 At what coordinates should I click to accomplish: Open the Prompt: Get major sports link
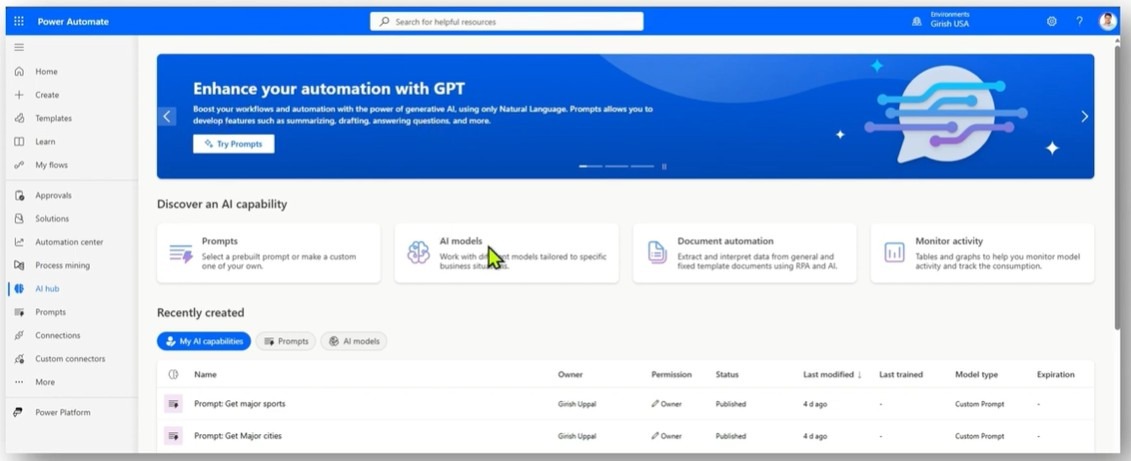pos(239,404)
